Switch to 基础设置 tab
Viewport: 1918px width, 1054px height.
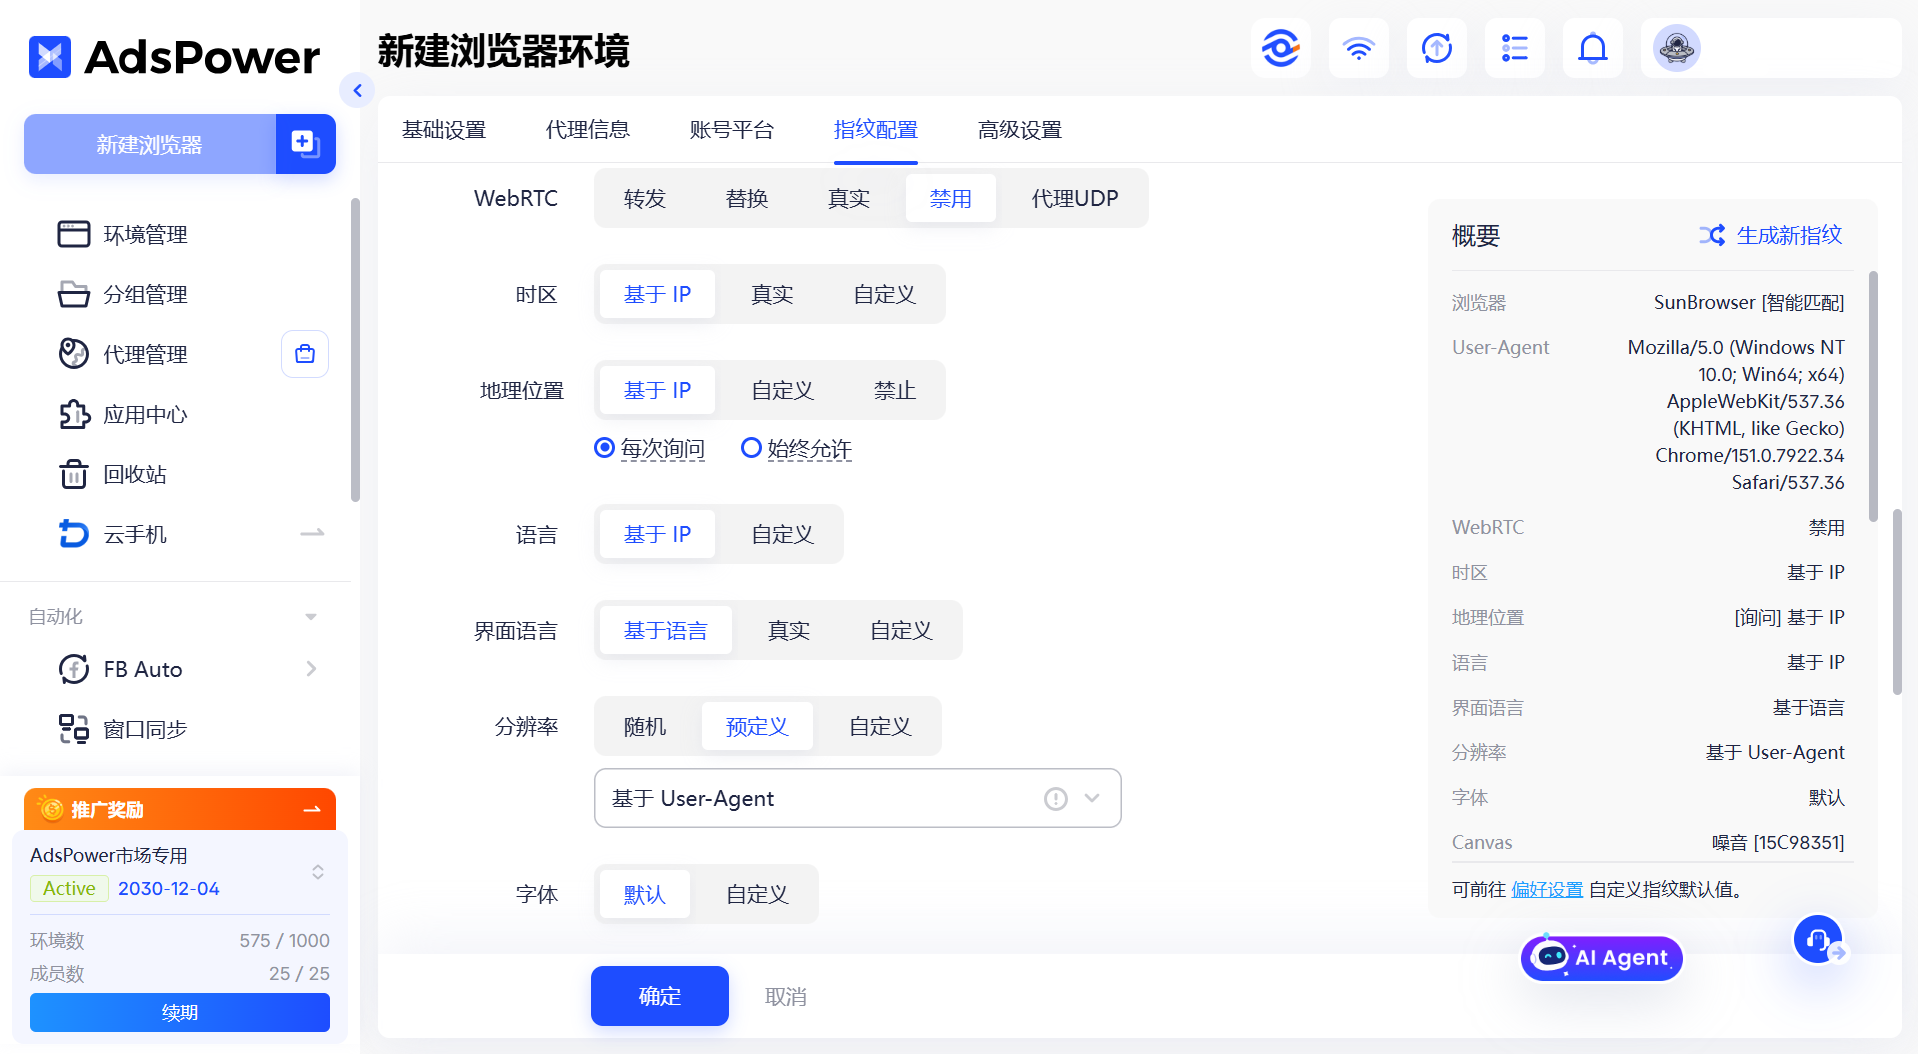click(x=444, y=130)
